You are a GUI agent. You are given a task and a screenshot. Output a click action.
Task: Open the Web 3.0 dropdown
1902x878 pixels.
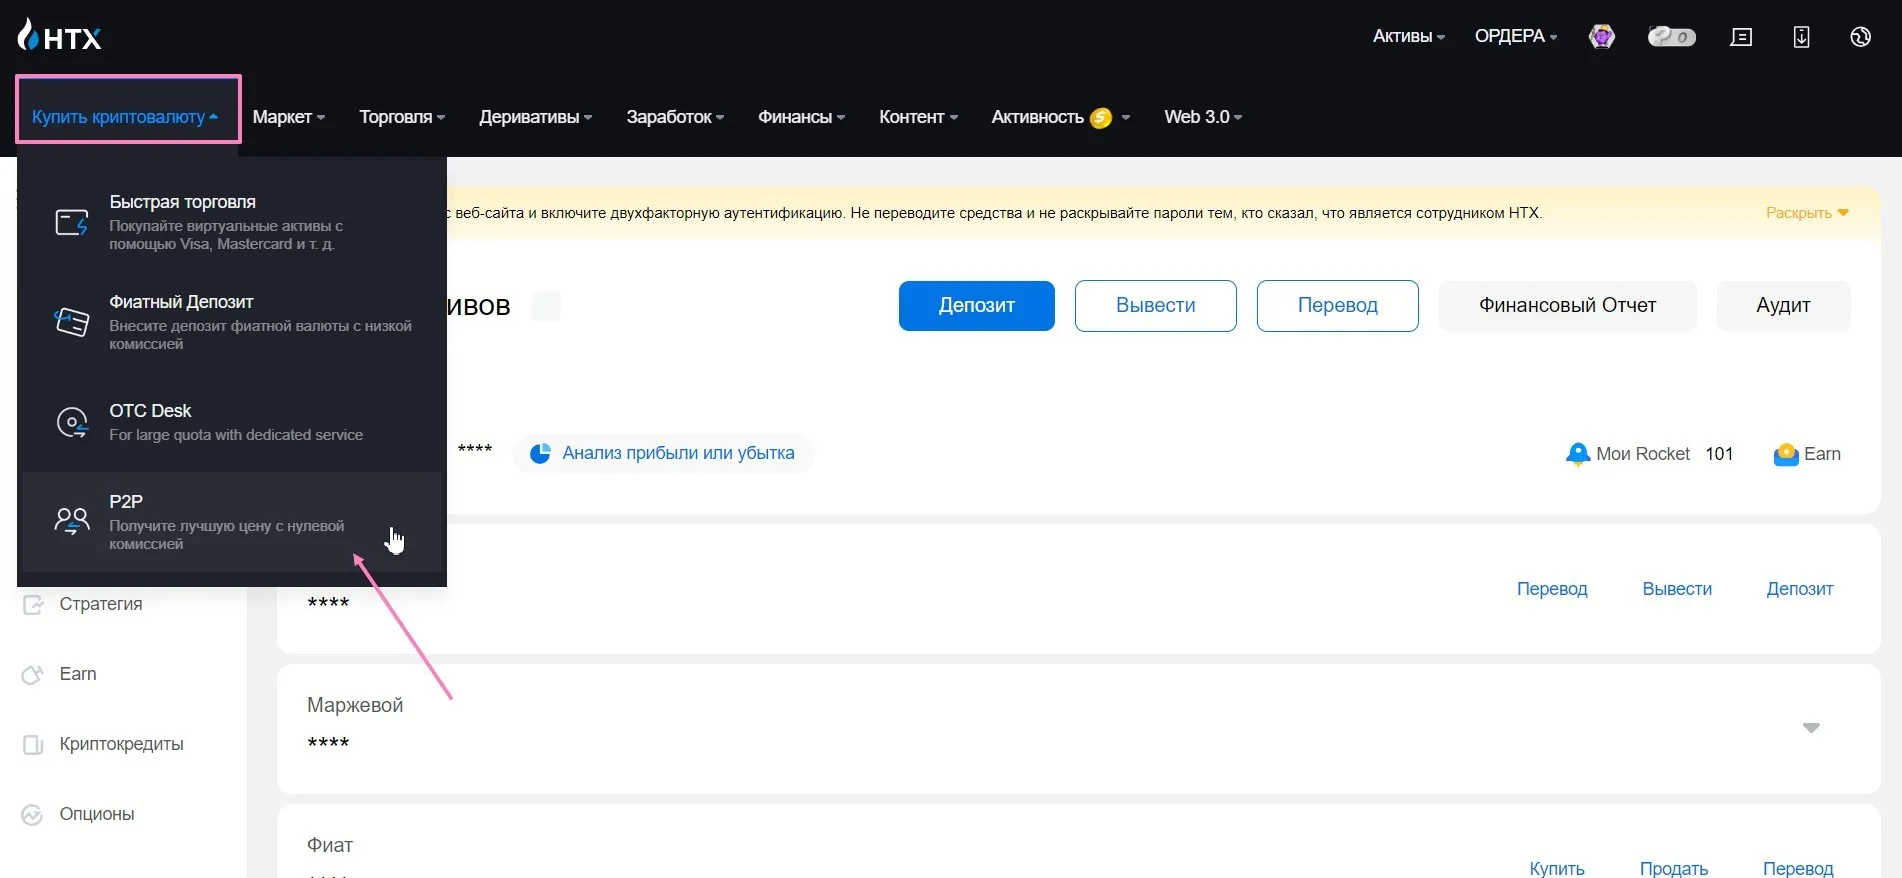point(1203,117)
